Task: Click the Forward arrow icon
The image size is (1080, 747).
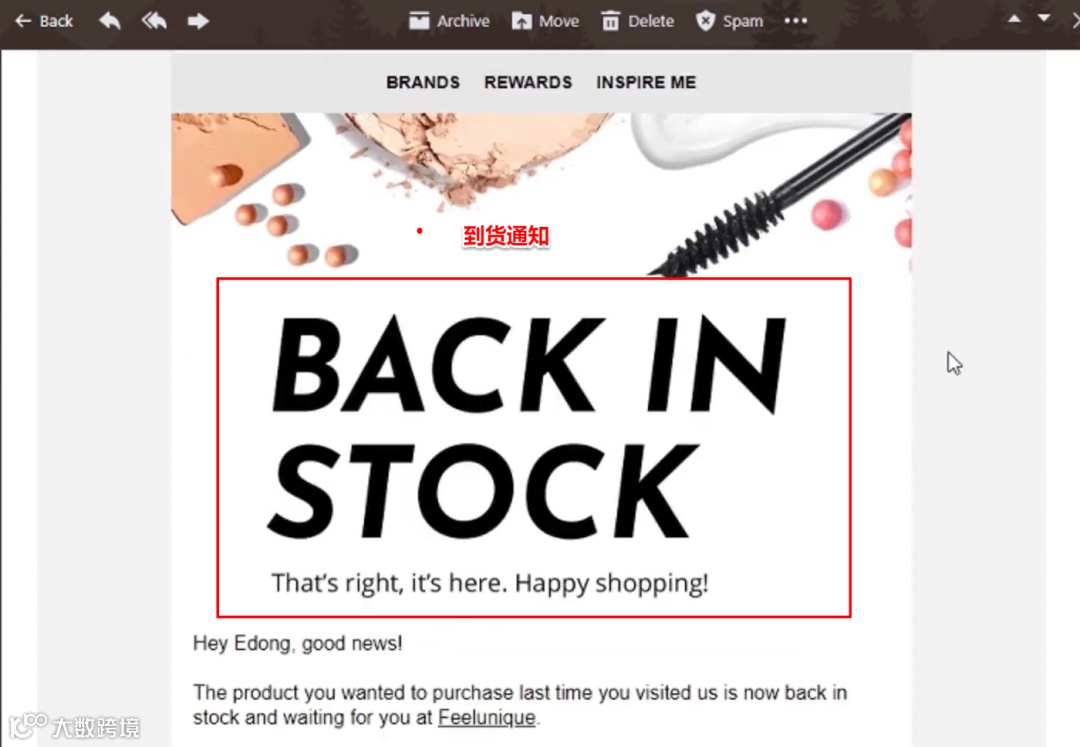Action: click(198, 21)
